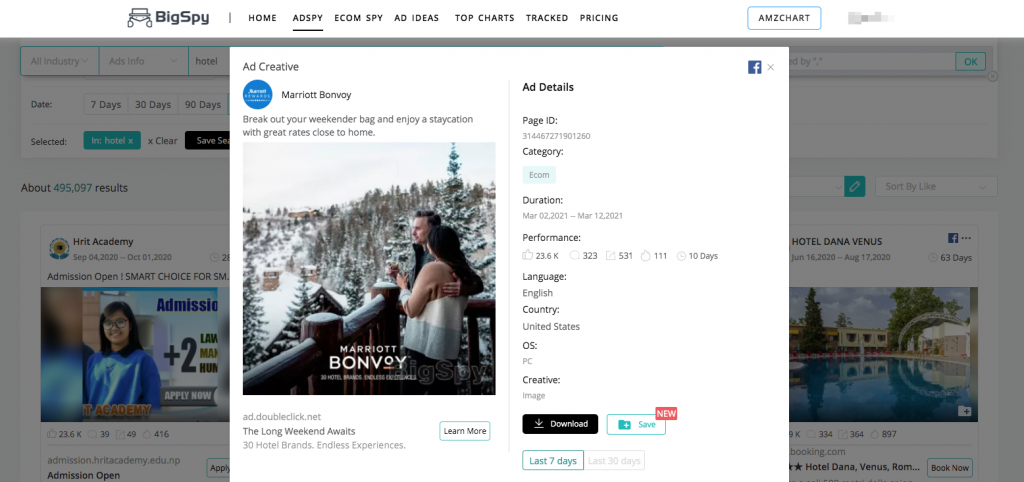Viewport: 1024px width, 482px height.
Task: Click comments icon next to 39
Action: click(x=91, y=434)
